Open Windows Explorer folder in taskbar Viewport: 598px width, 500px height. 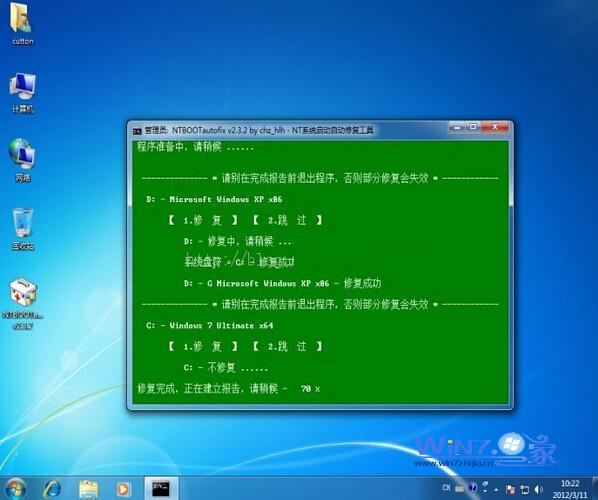coord(88,489)
